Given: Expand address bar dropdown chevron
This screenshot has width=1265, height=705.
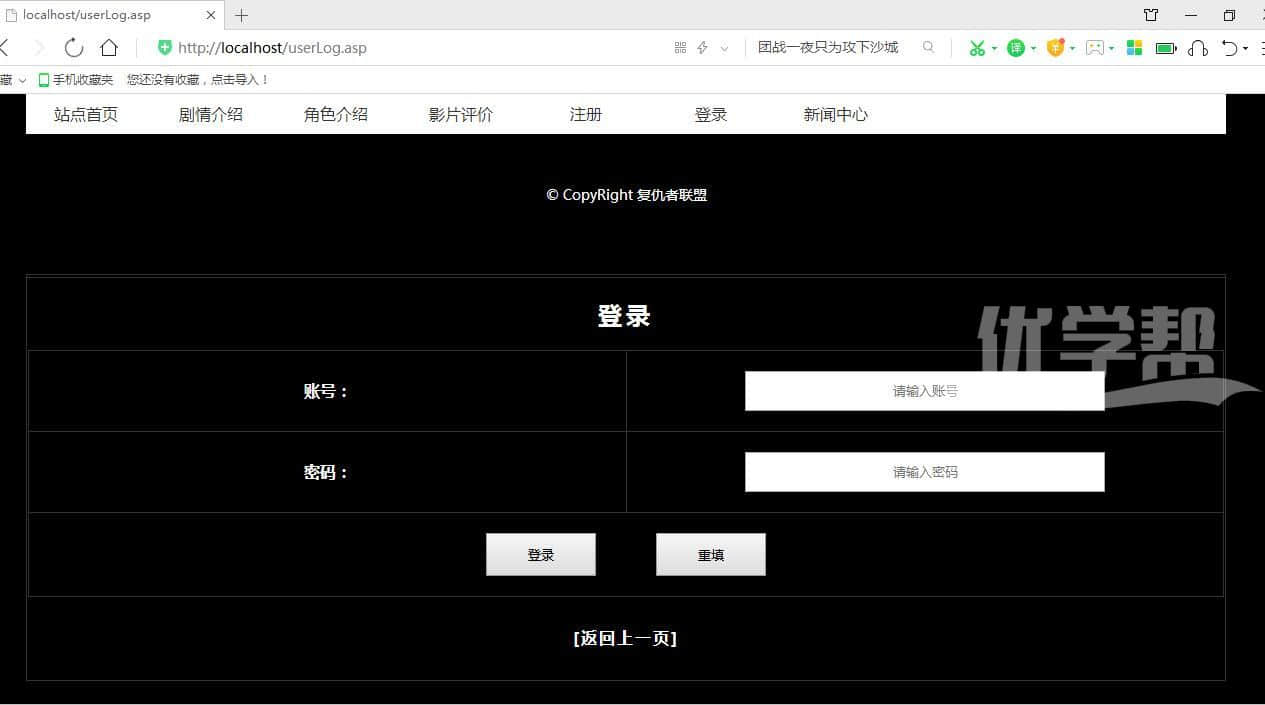Looking at the screenshot, I should (724, 48).
